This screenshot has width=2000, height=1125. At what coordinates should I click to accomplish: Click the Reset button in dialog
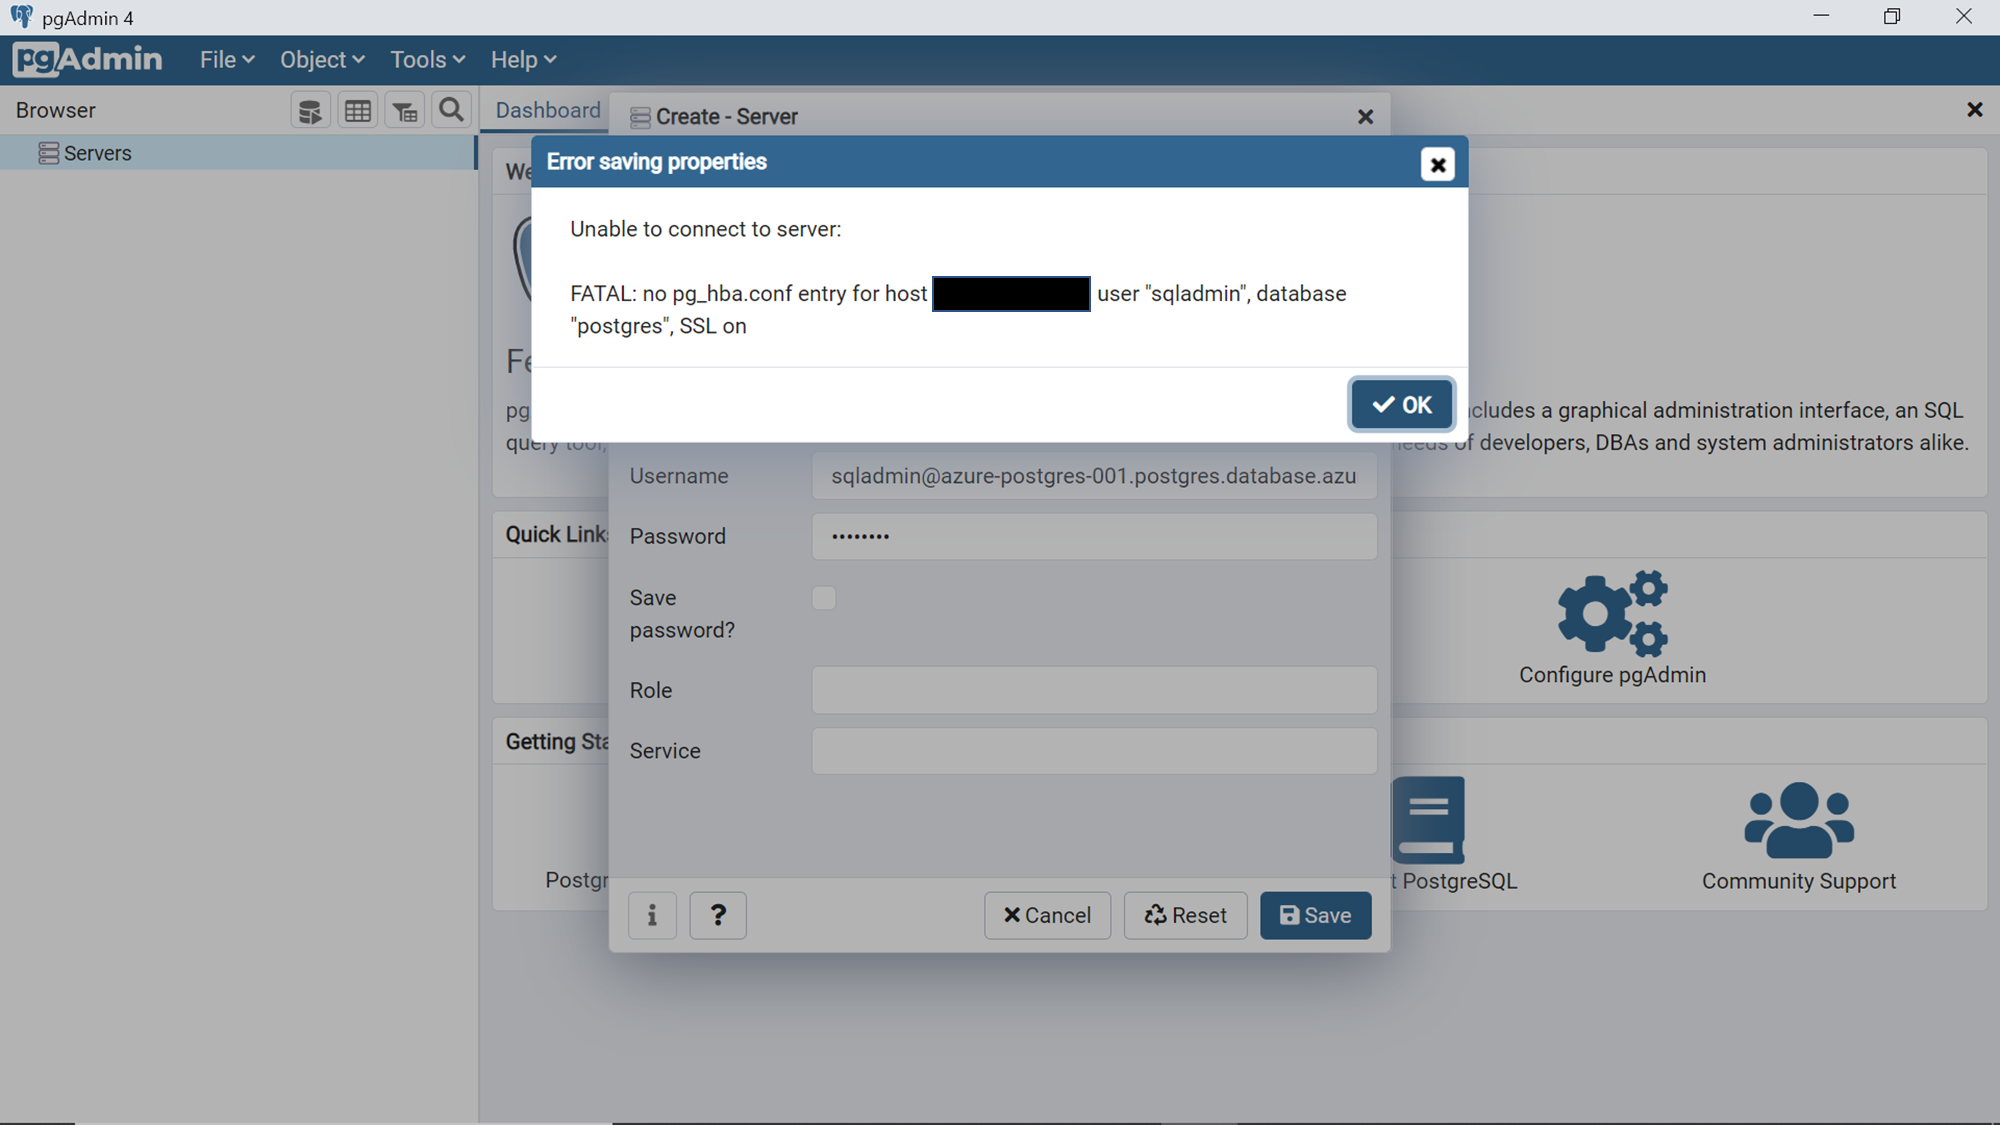pyautogui.click(x=1185, y=915)
